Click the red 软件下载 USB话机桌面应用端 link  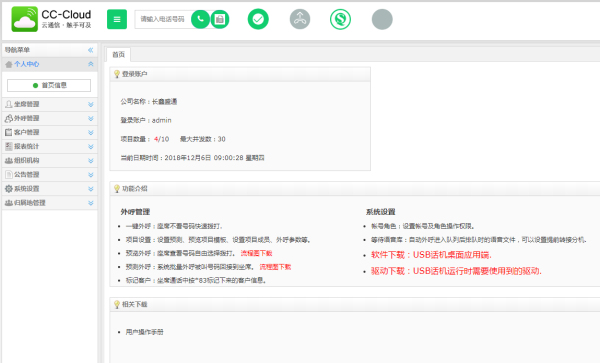coord(431,255)
